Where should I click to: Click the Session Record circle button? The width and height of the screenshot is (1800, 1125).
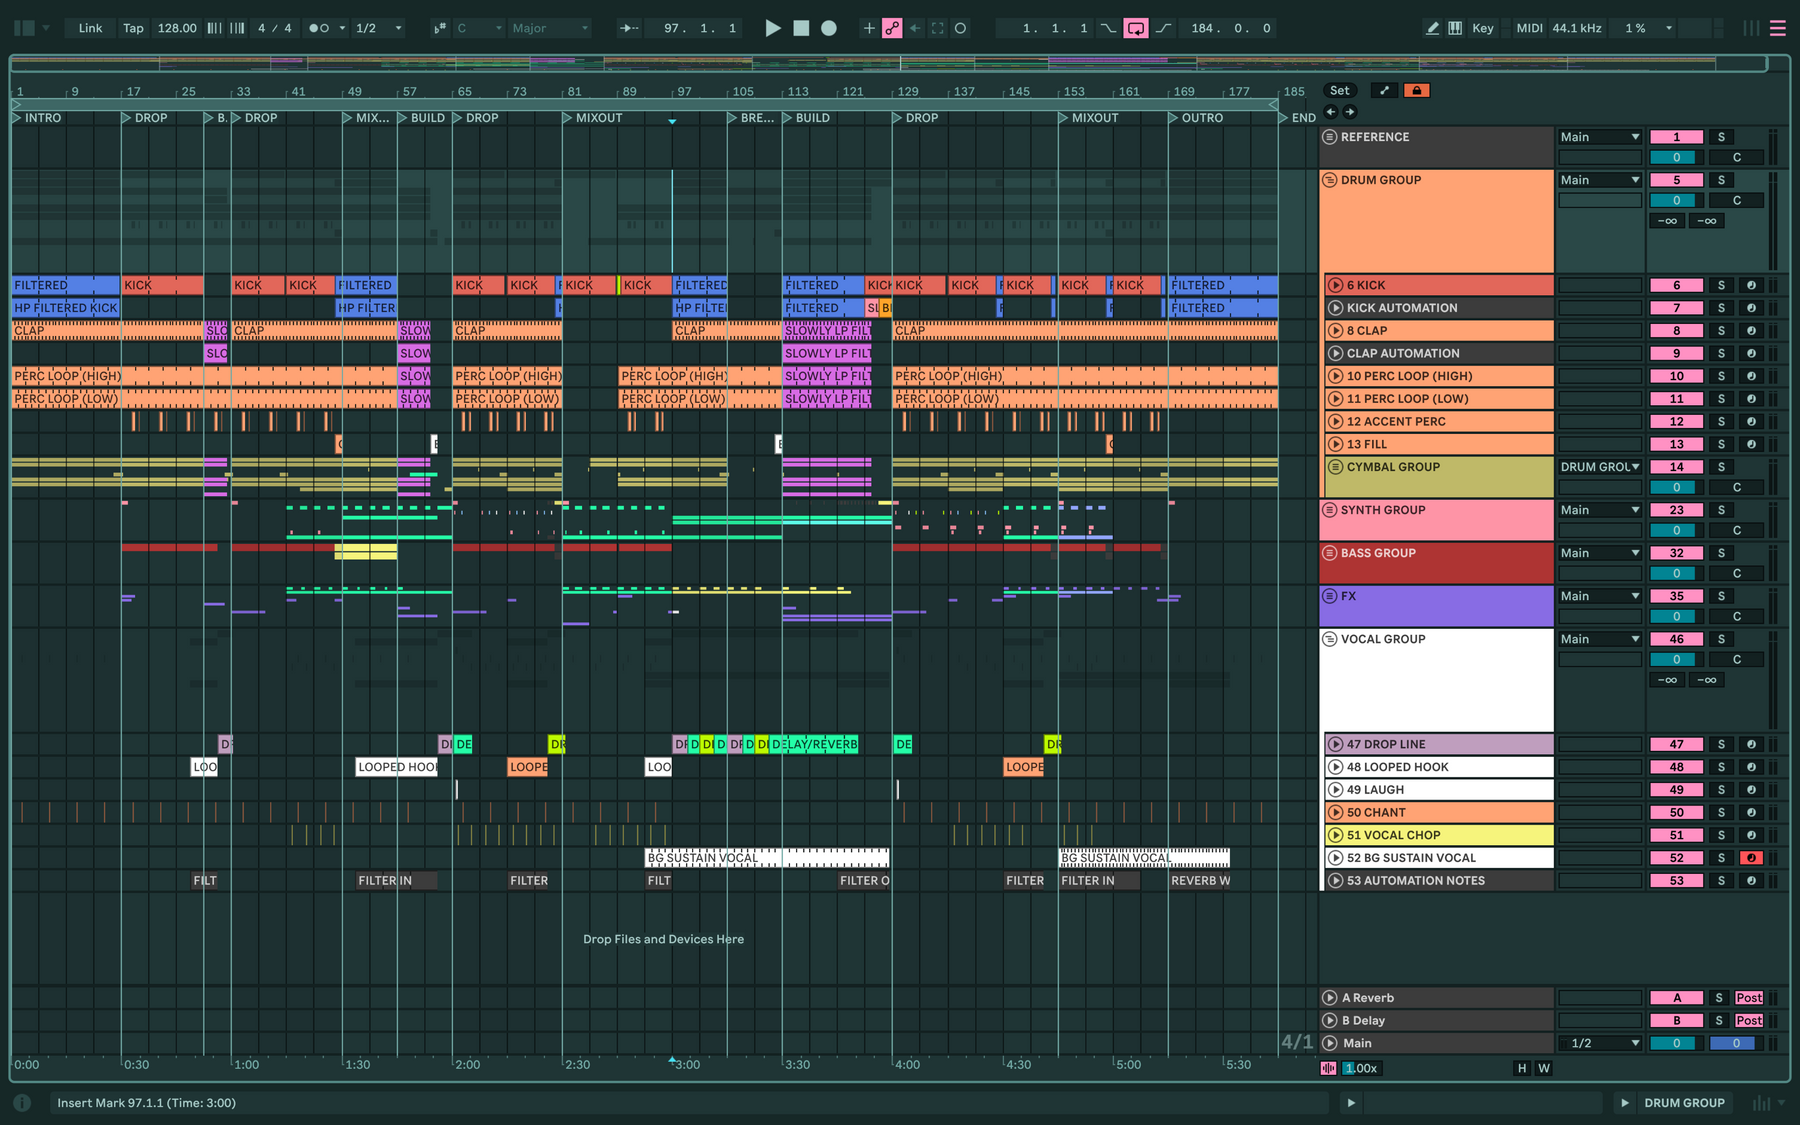coord(961,28)
